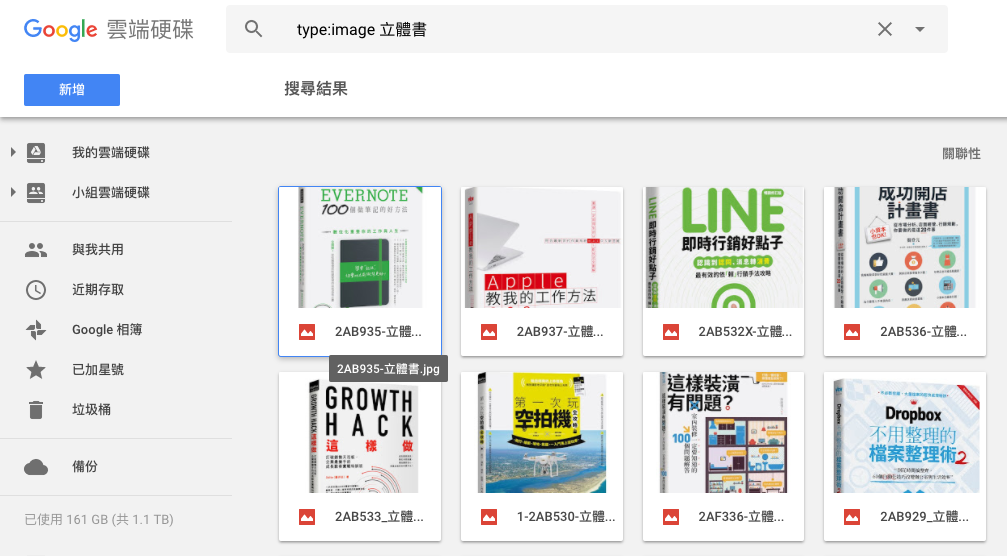The image size is (1007, 556).
Task: Select the 空拍機 drone book thumbnail
Action: click(x=542, y=433)
